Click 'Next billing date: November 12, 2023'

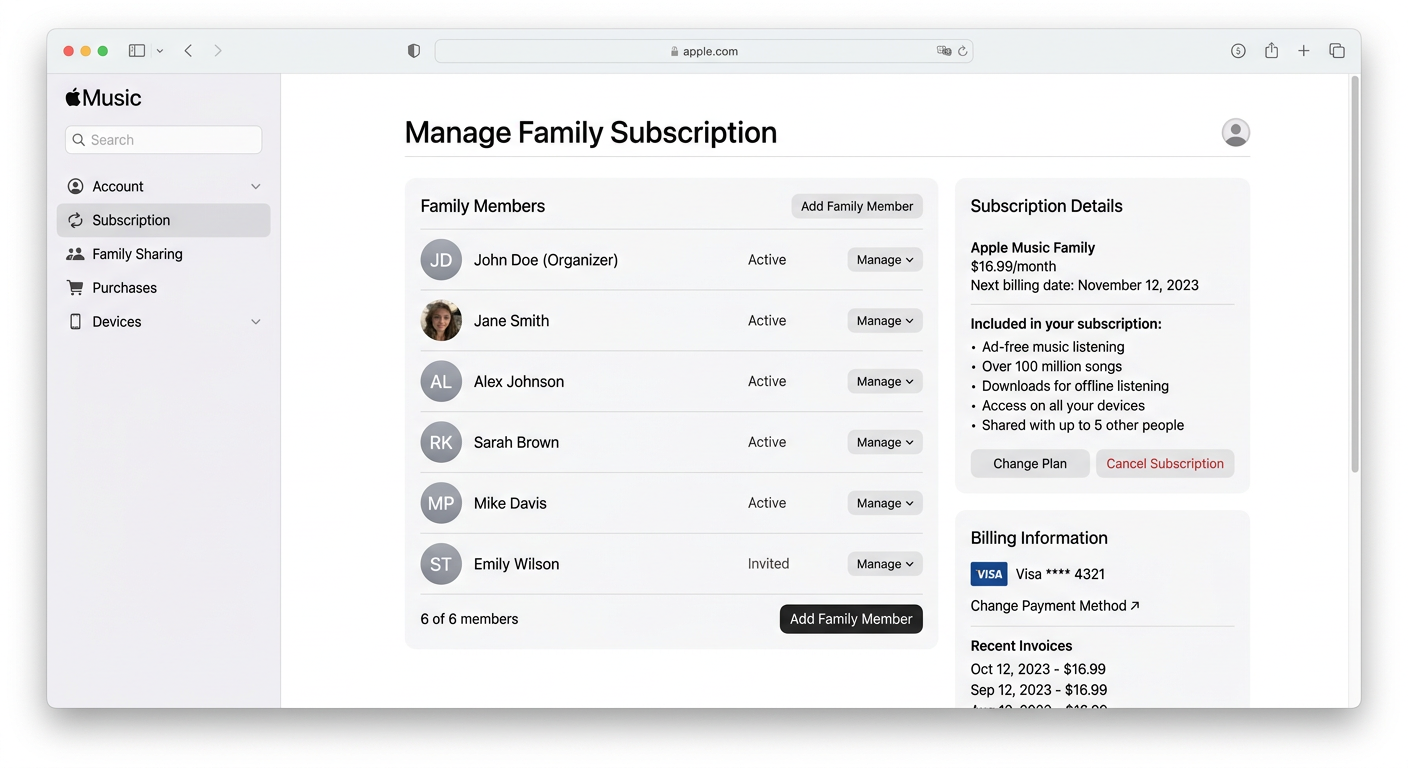1085,285
